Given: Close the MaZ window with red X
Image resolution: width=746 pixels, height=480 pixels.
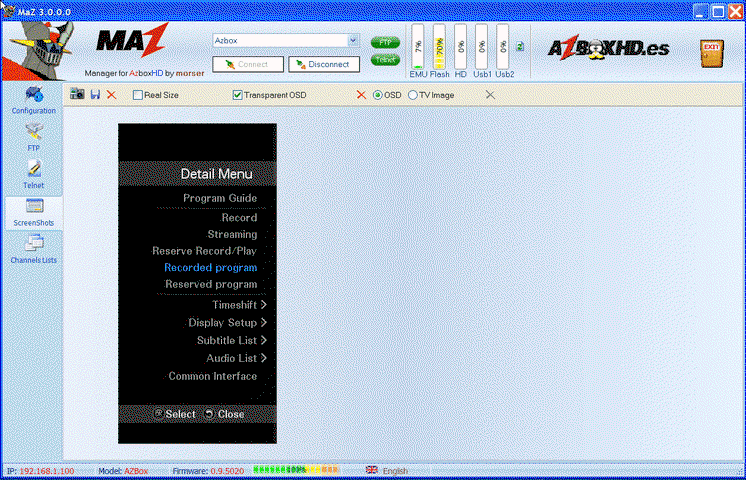Looking at the screenshot, I should [736, 11].
